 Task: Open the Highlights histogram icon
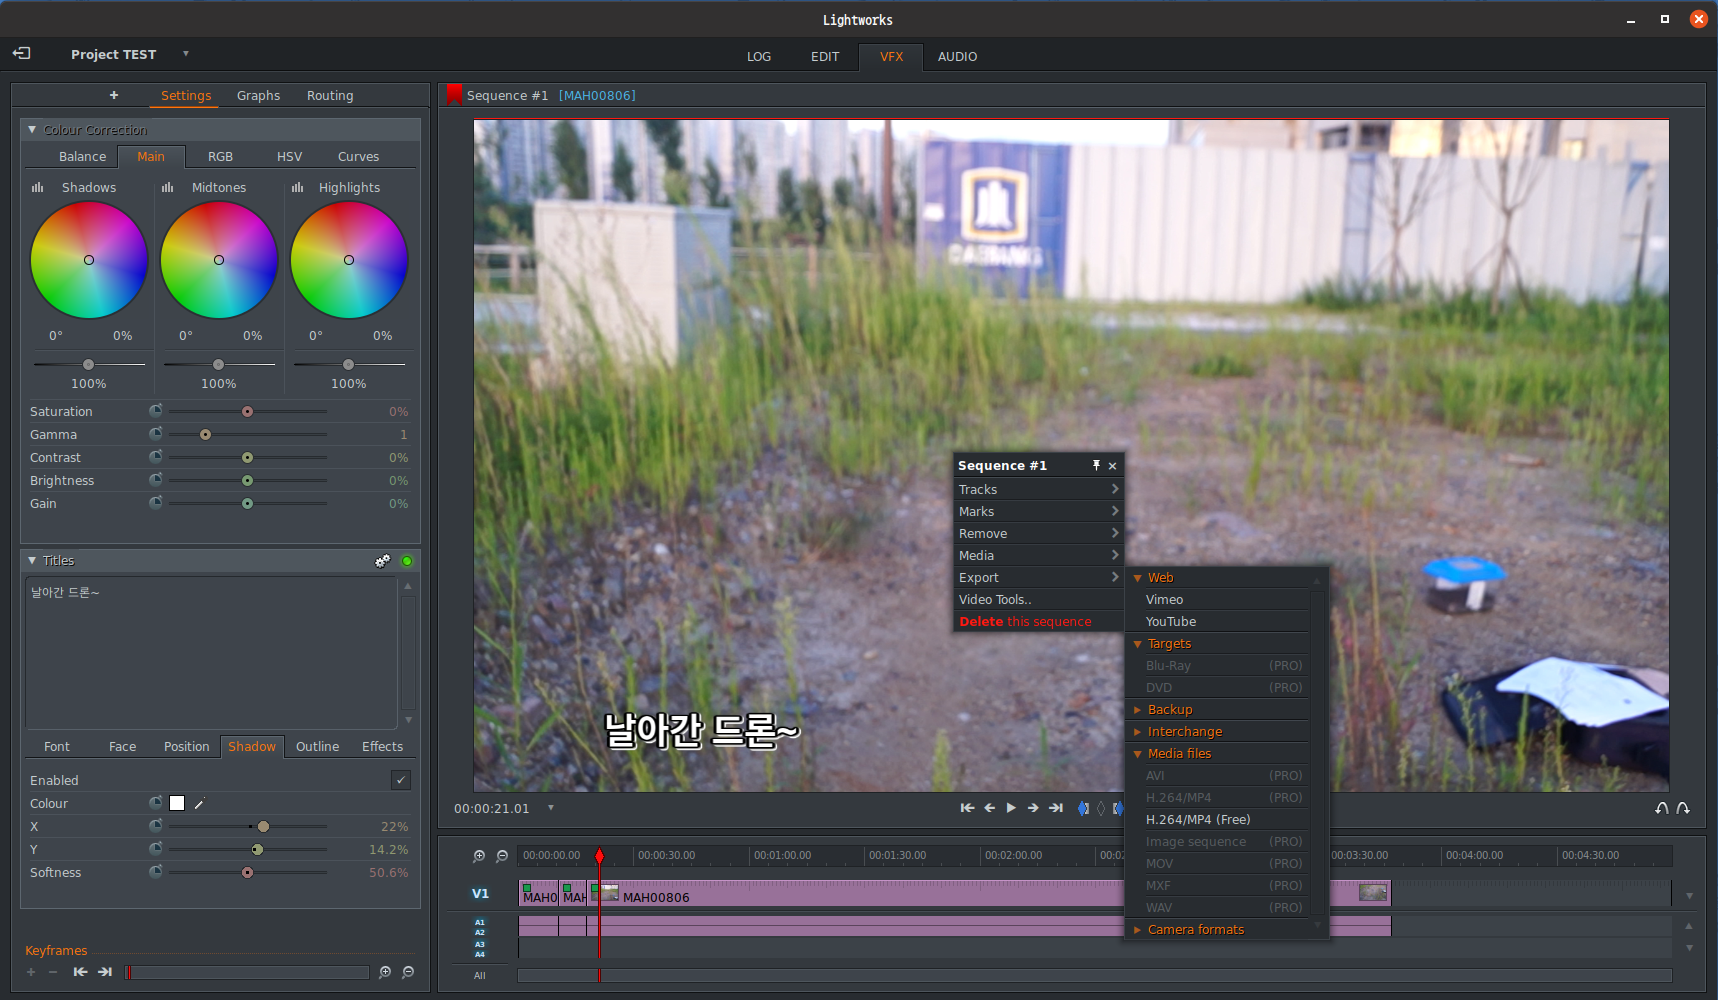(298, 187)
